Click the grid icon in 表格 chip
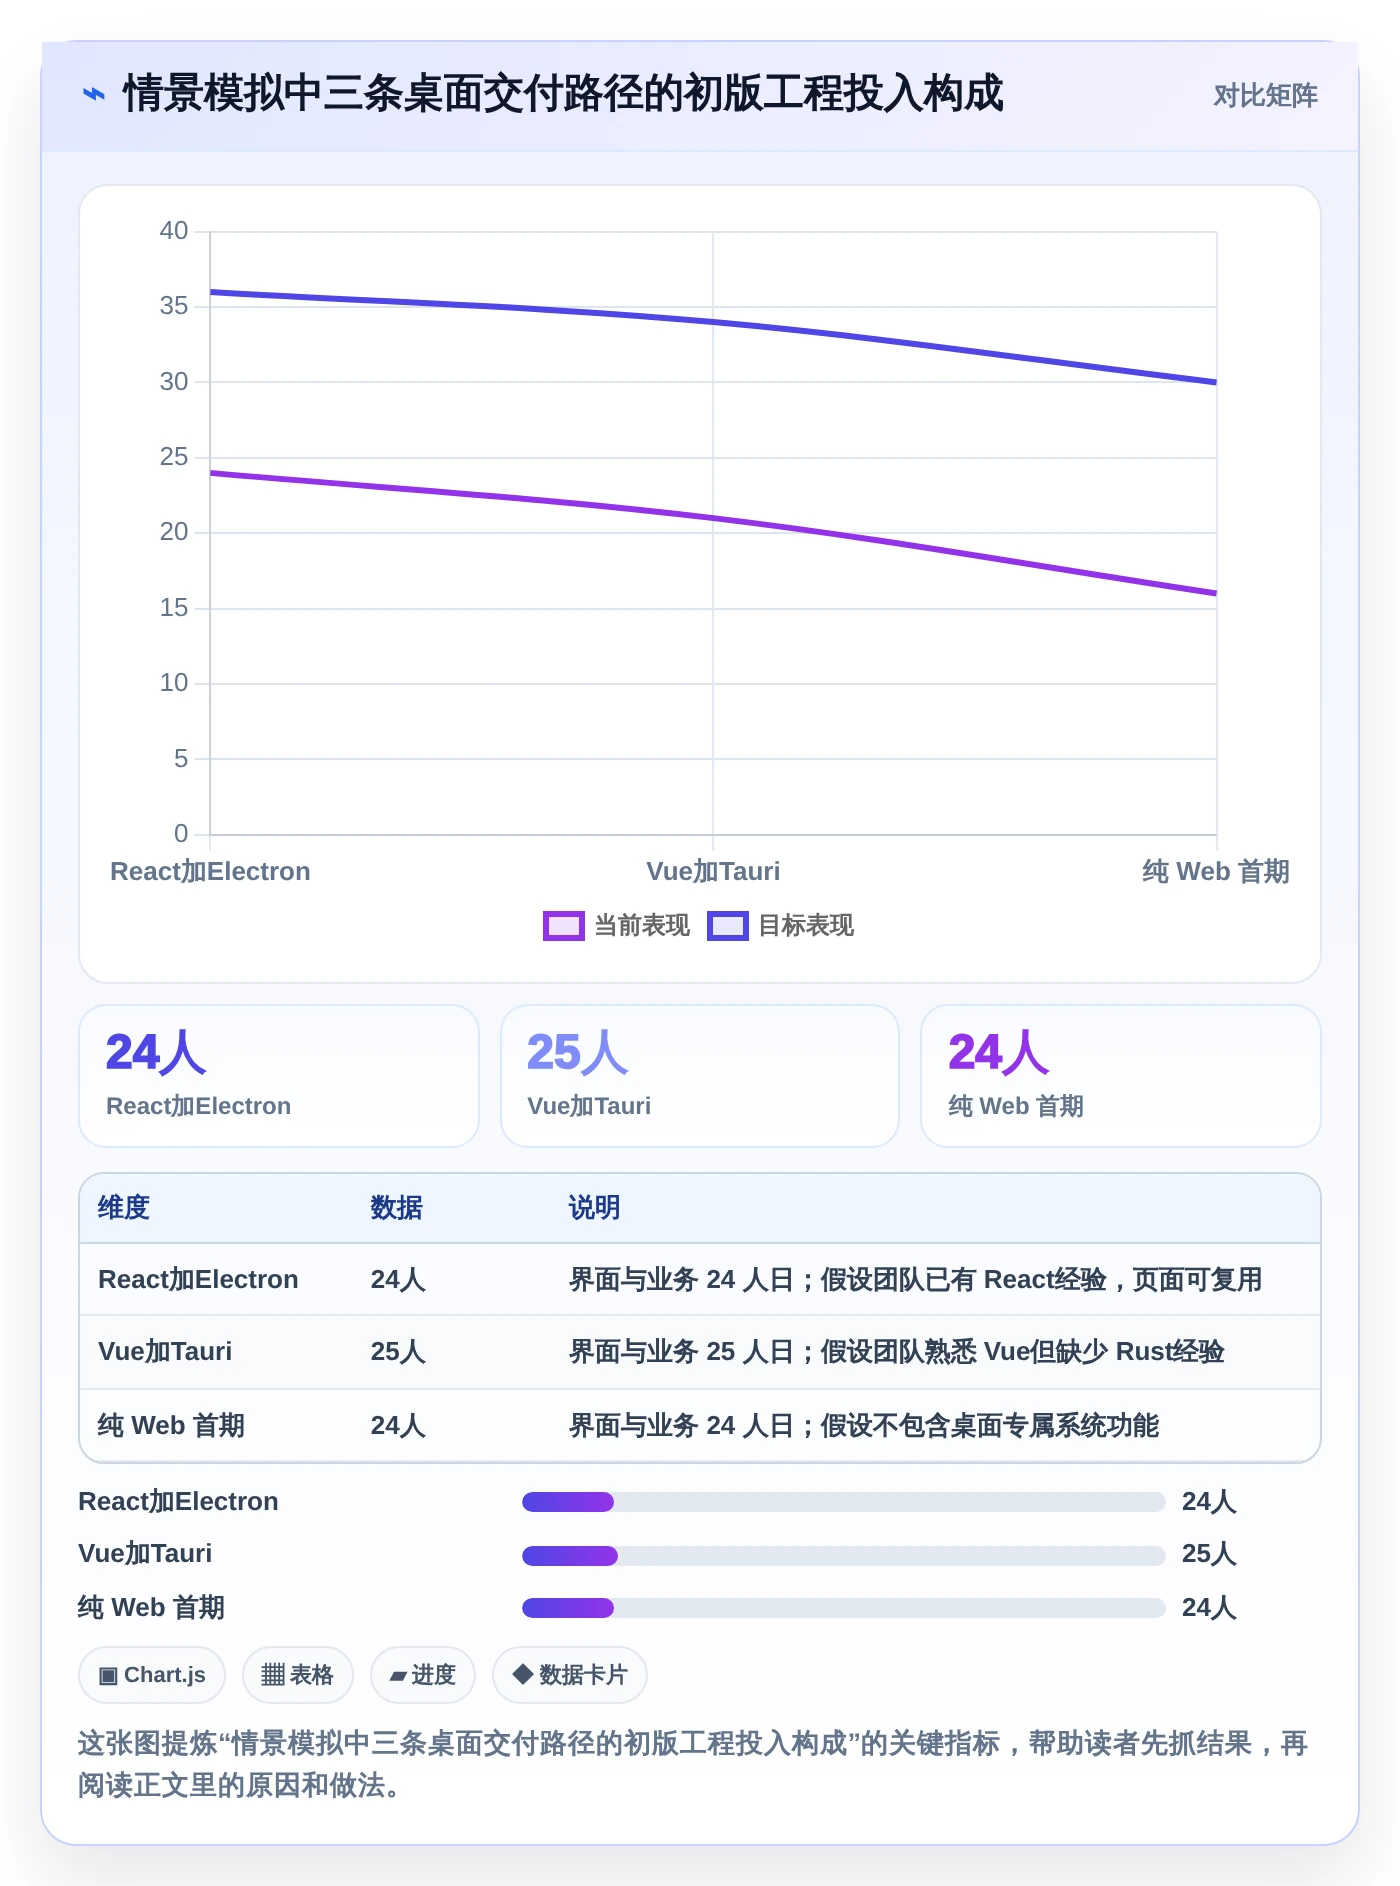1400x1886 pixels. [273, 1675]
